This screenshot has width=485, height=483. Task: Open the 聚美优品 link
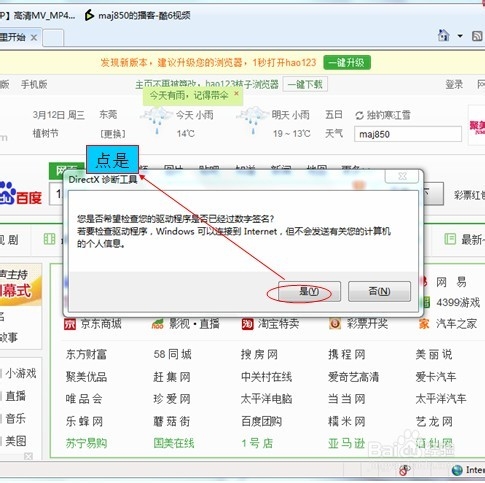point(86,377)
